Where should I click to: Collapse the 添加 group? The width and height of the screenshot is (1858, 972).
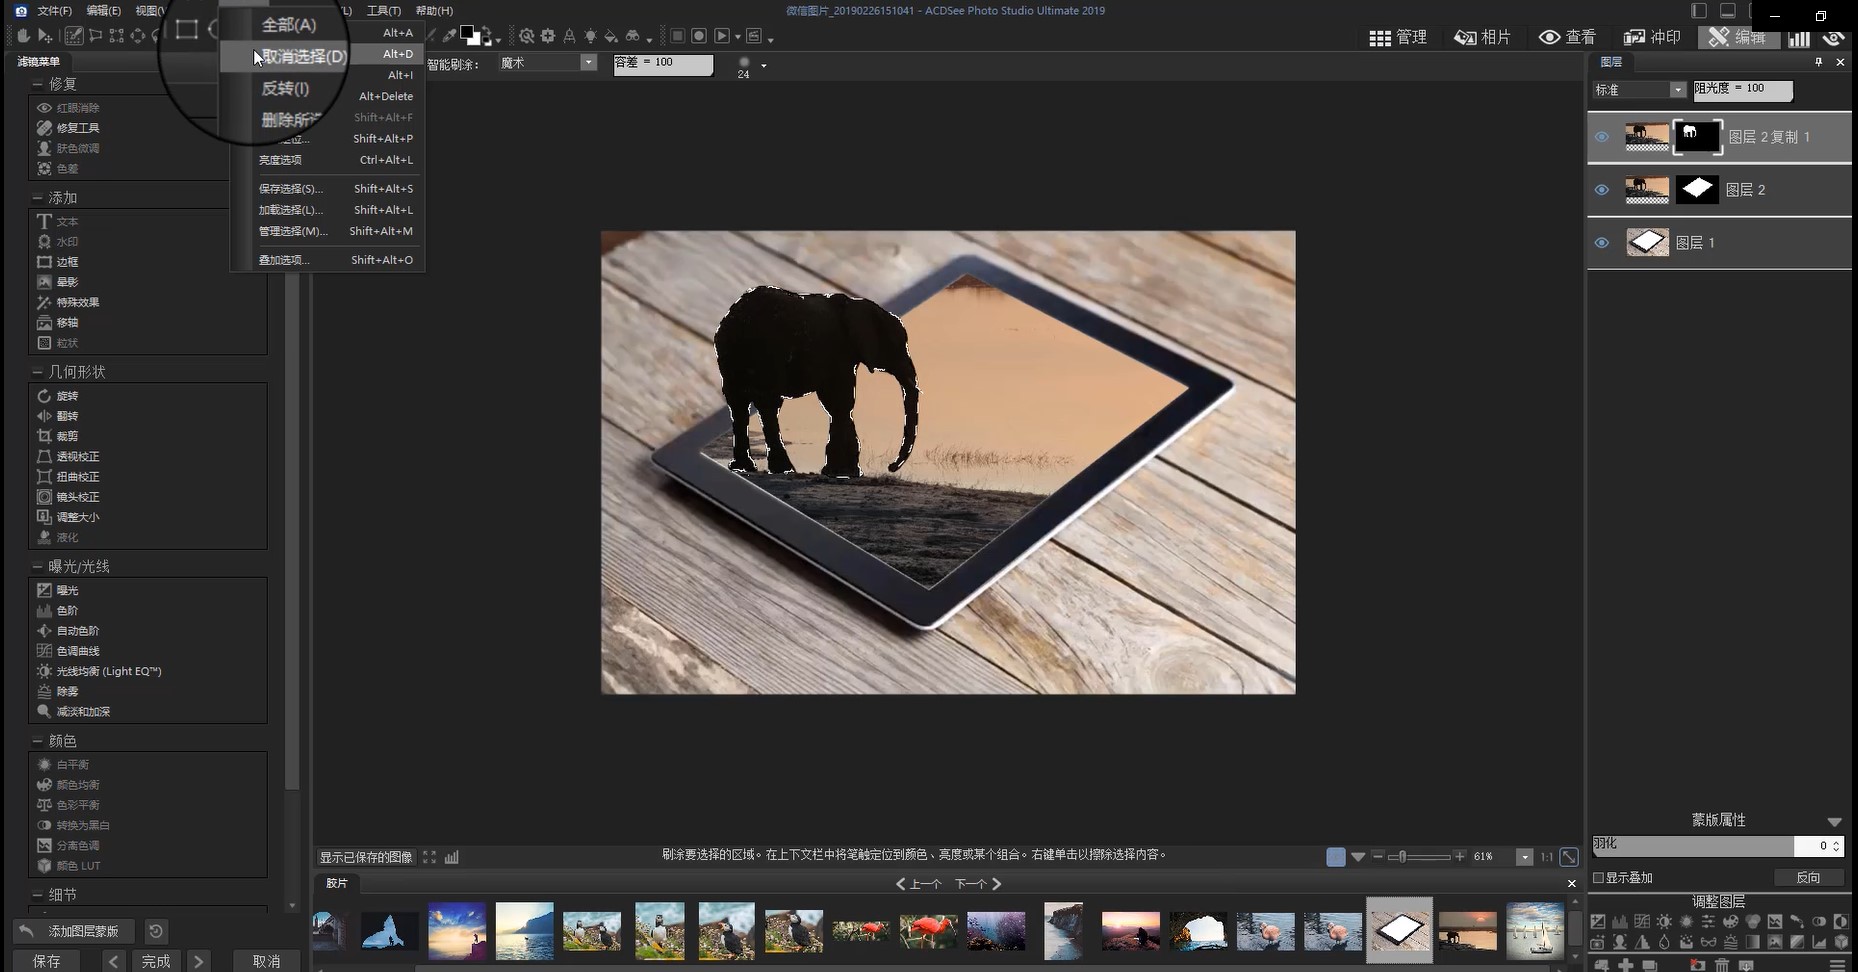37,198
